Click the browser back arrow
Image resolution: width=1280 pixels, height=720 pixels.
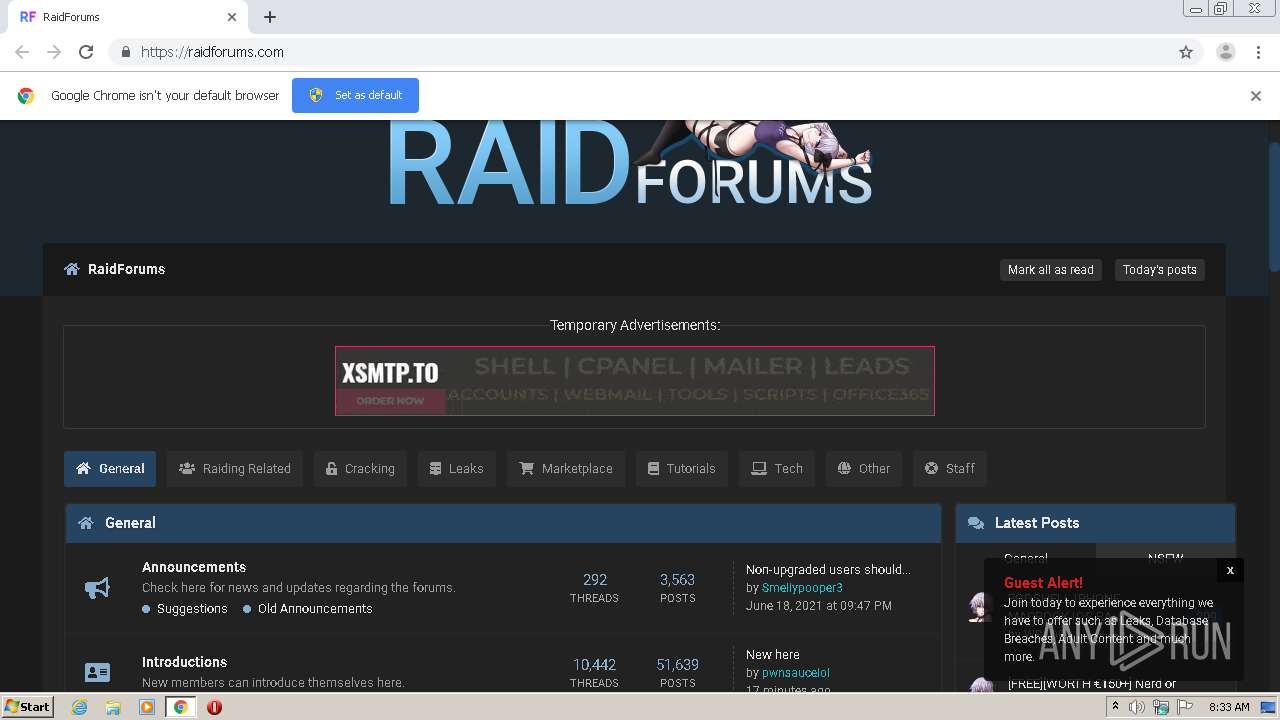pyautogui.click(x=22, y=52)
